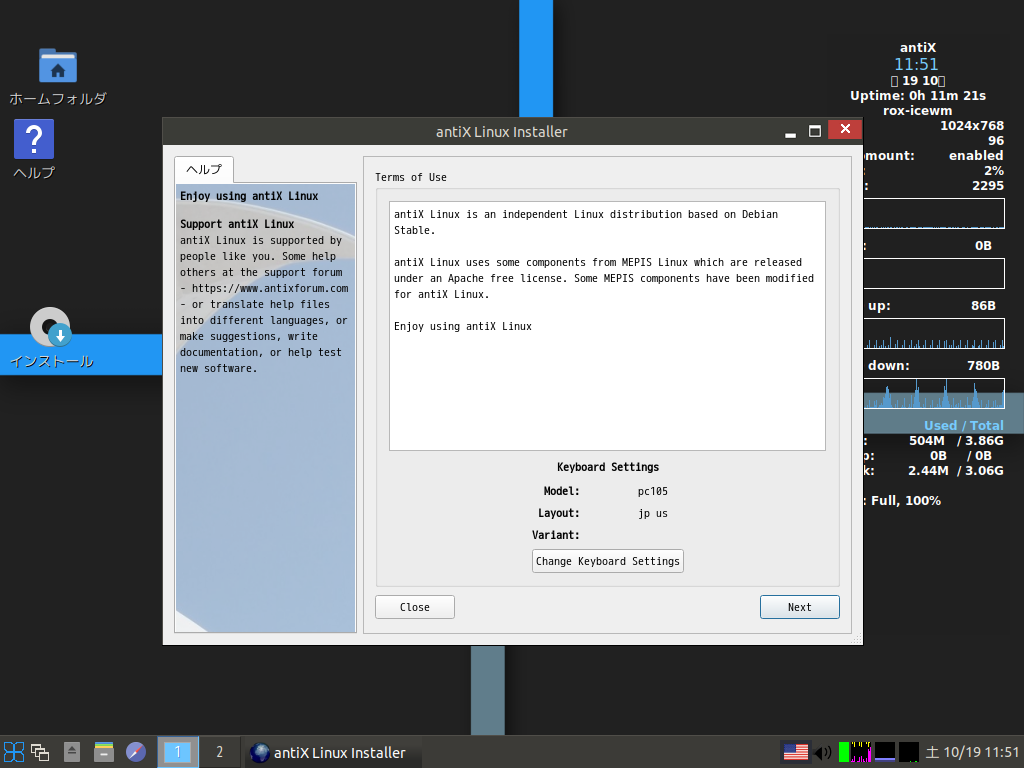Click the 'jp us' layout value

(x=652, y=513)
